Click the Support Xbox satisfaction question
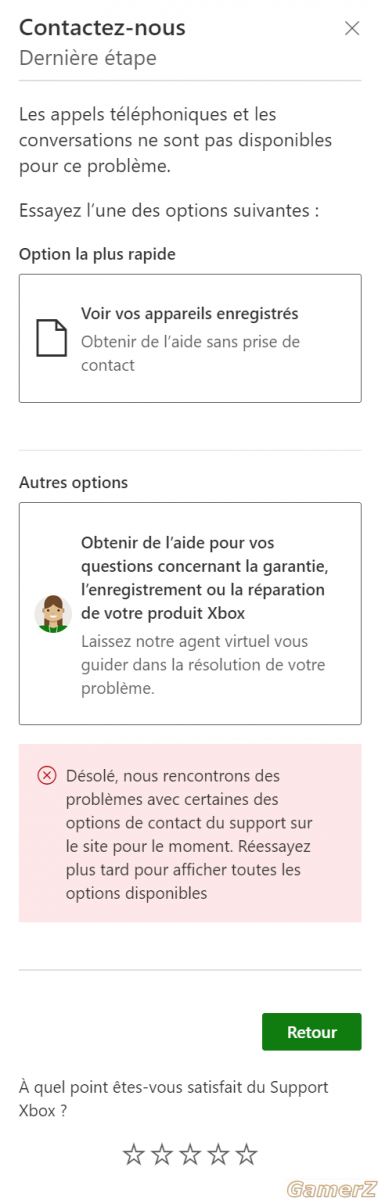The image size is (378, 1200). tap(174, 1098)
